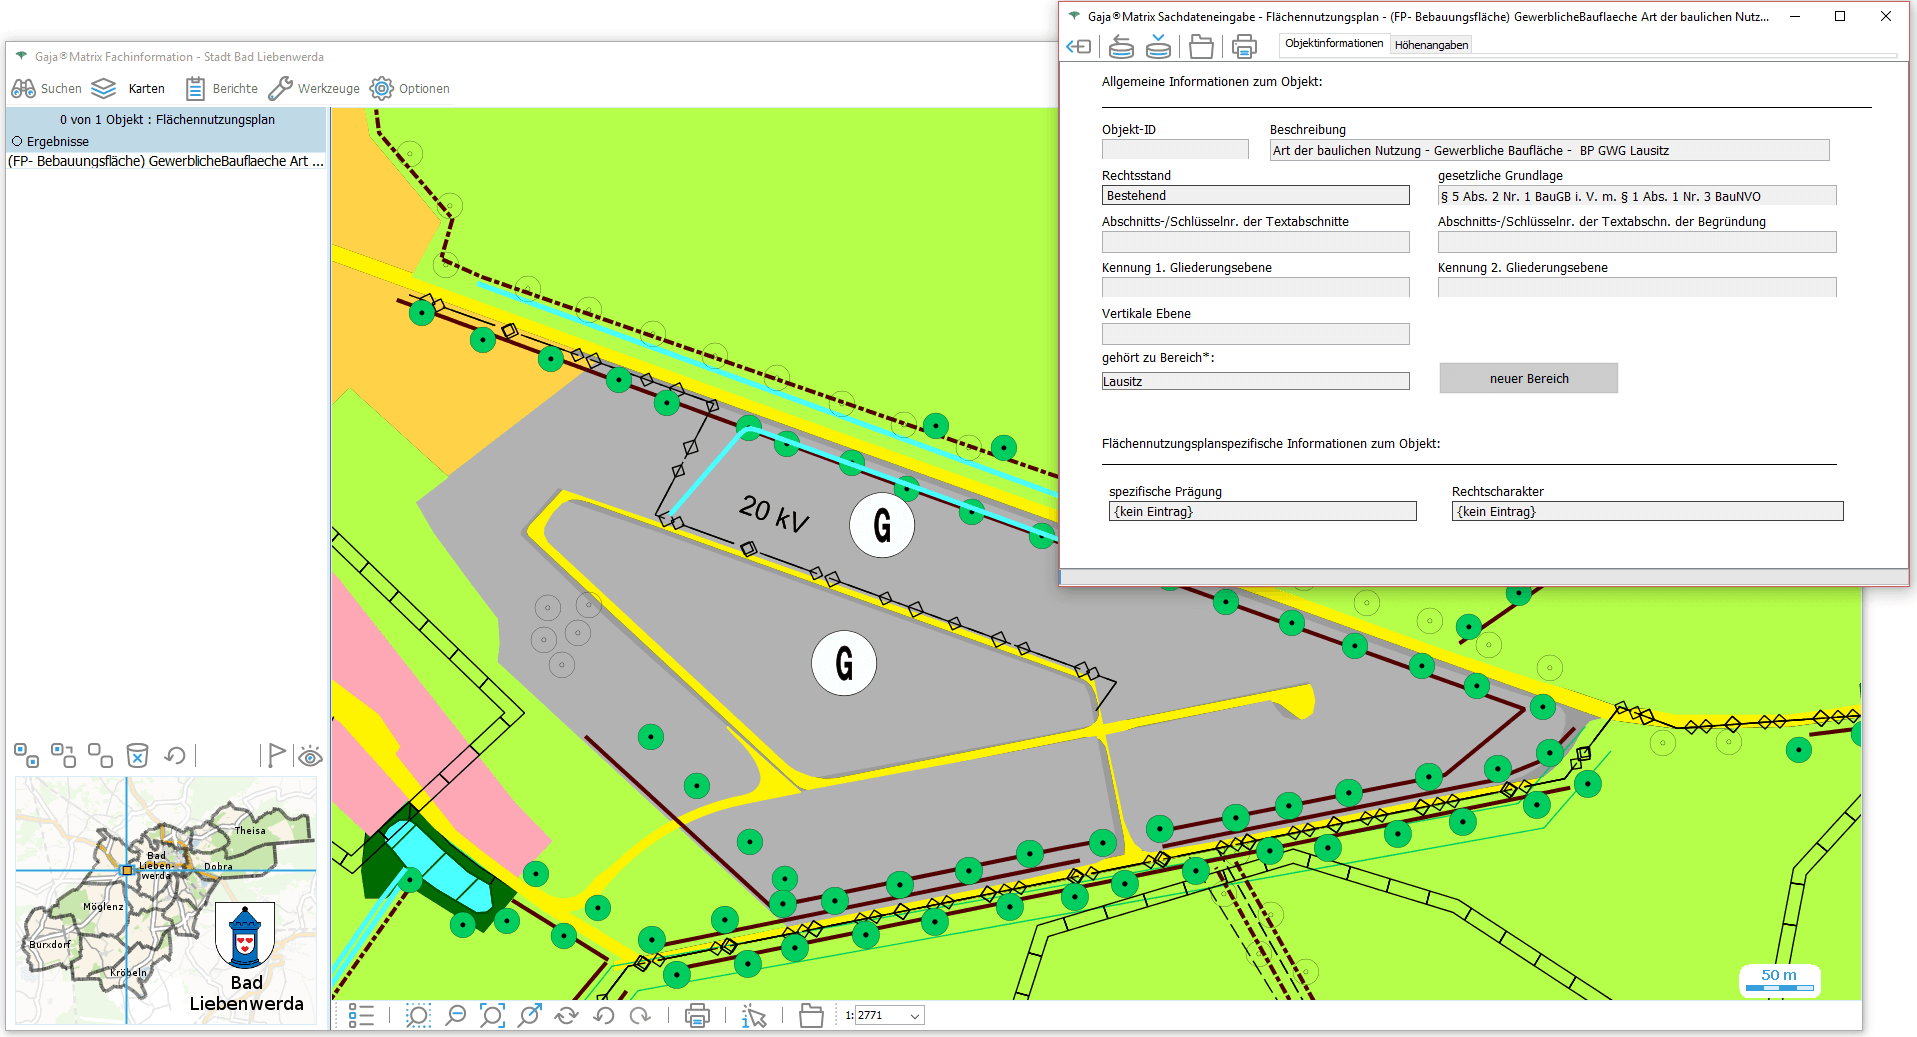Viewport: 1917px width, 1037px height.
Task: Click the Bad Liebenwerda overview map thumbnail
Action: coord(166,900)
